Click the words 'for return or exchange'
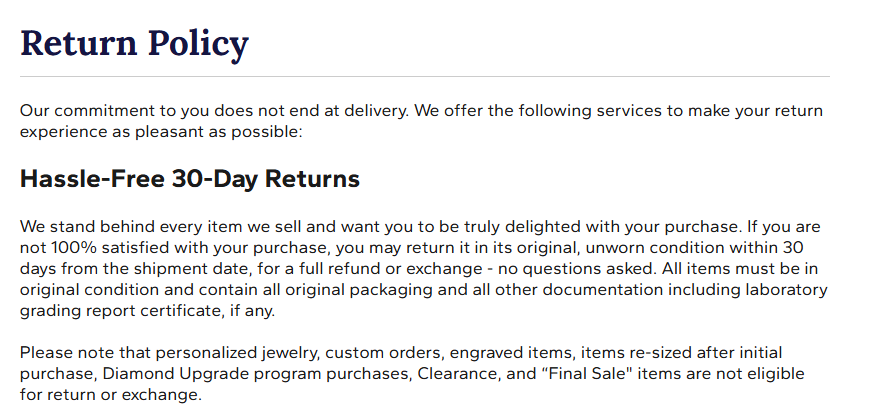 pos(110,395)
